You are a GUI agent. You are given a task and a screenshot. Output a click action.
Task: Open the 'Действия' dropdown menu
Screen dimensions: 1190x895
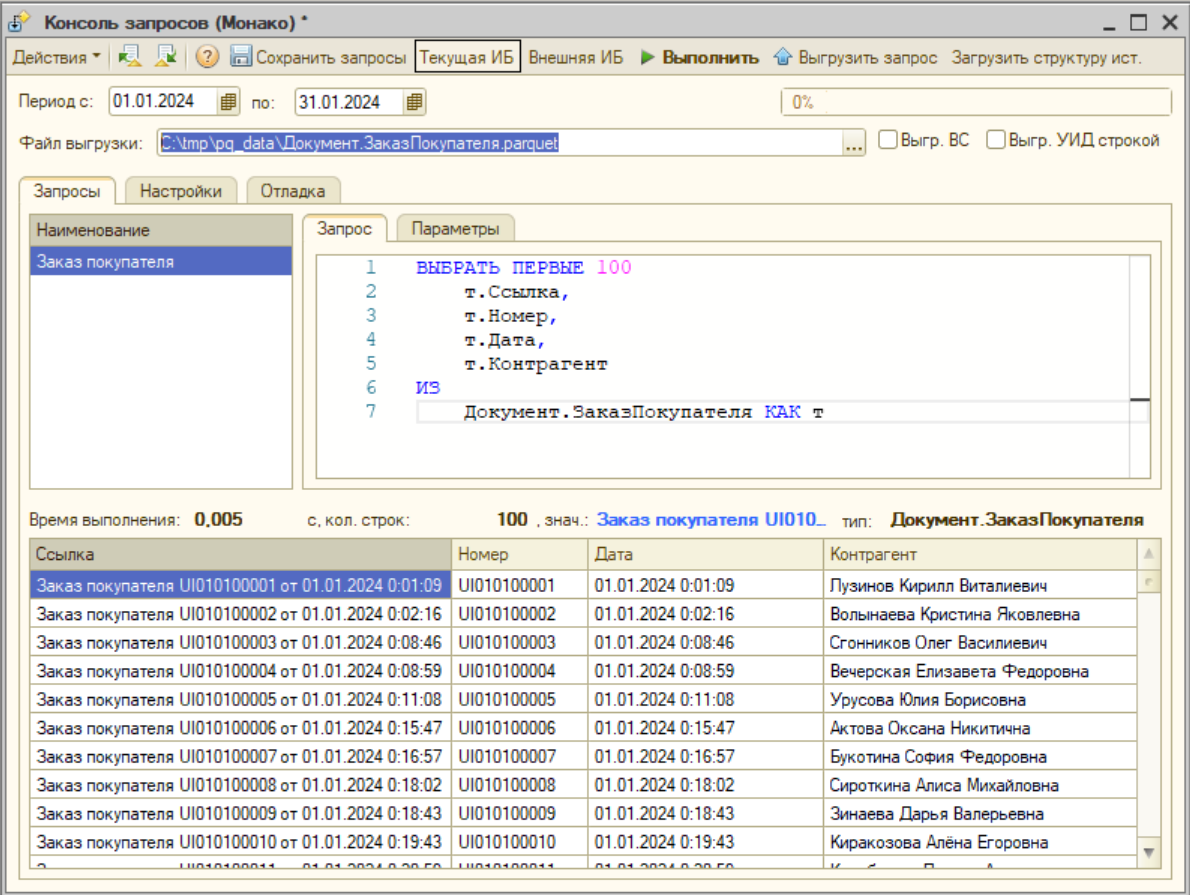point(56,57)
